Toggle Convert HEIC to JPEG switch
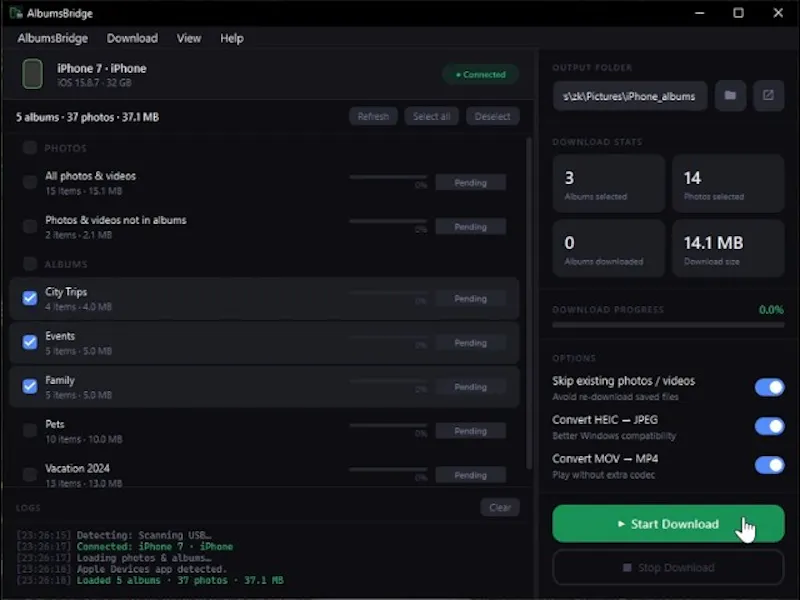This screenshot has width=800, height=600. [x=769, y=427]
